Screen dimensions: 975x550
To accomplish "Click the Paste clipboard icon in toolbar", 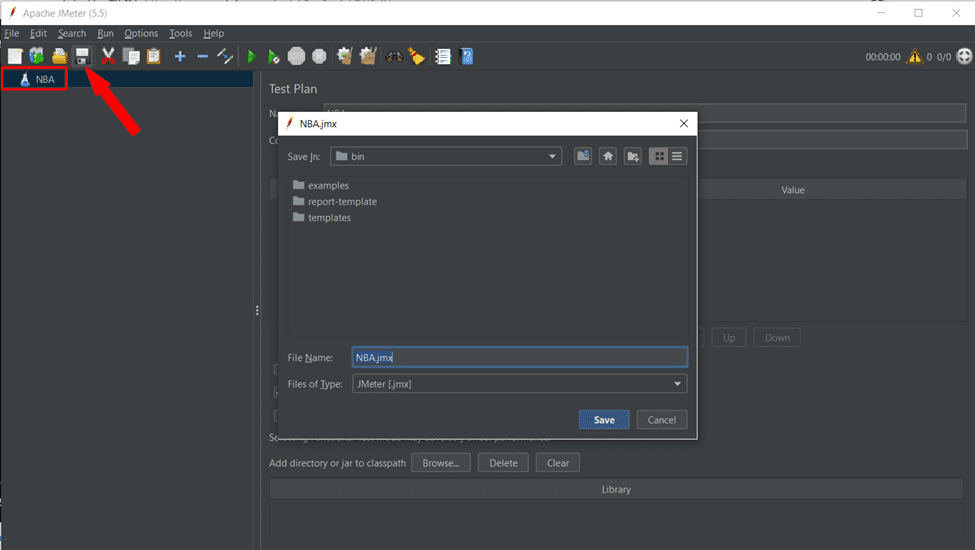I will [153, 56].
